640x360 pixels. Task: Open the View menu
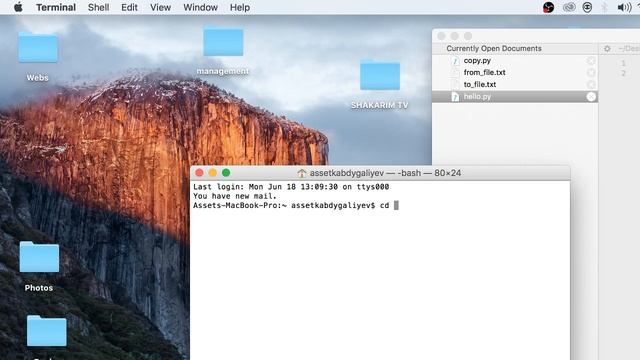pyautogui.click(x=160, y=7)
